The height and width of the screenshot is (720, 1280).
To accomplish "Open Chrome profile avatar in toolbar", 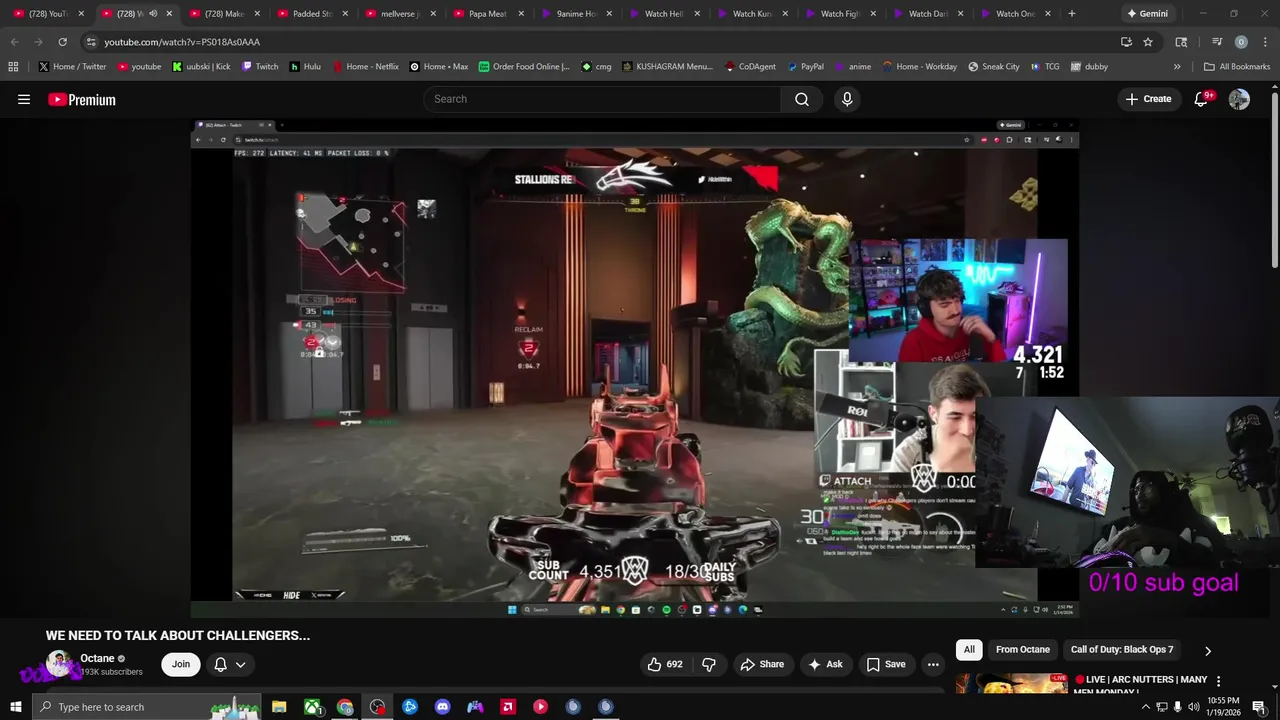I will click(x=1241, y=42).
